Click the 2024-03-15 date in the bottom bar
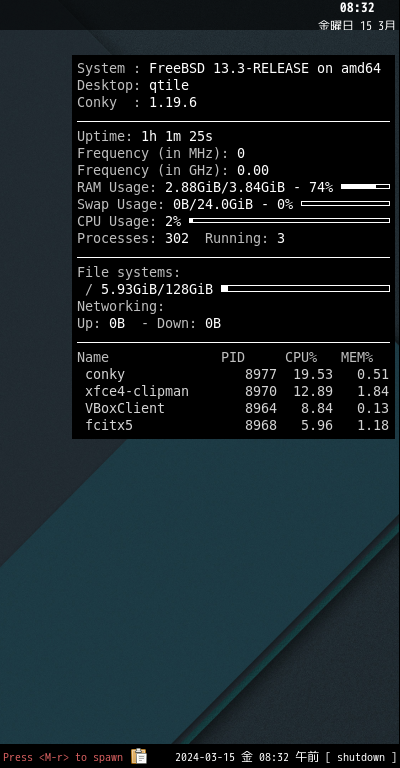This screenshot has height=768, width=400. (x=205, y=757)
